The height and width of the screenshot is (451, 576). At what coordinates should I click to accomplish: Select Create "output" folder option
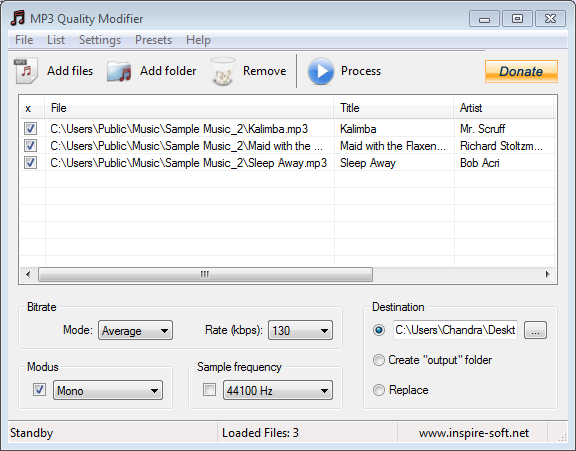pos(379,360)
